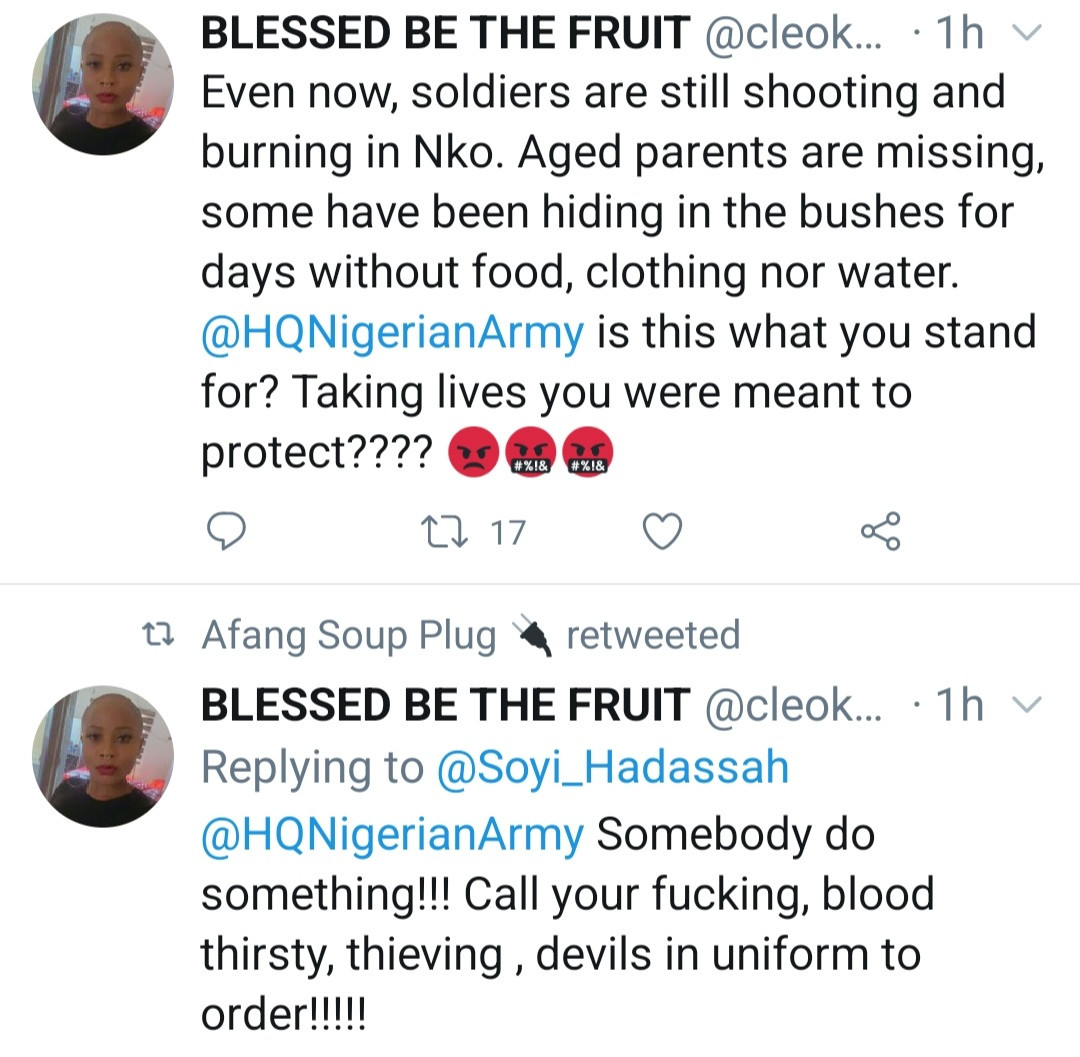Screen dimensions: 1080x1057
Task: Open the retweet count of 17
Action: [x=507, y=533]
